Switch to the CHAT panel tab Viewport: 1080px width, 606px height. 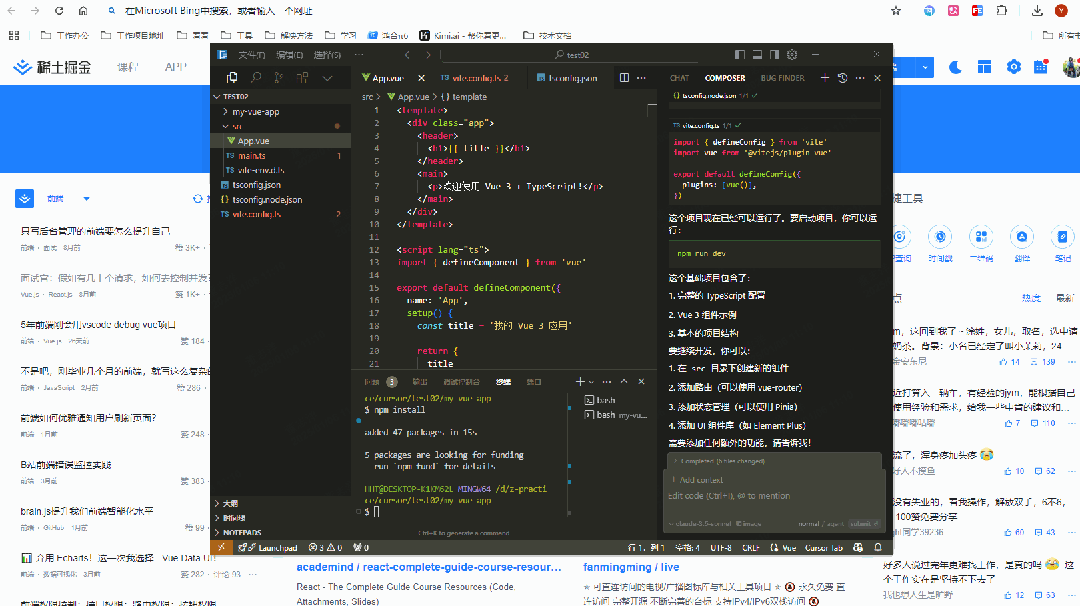click(679, 78)
